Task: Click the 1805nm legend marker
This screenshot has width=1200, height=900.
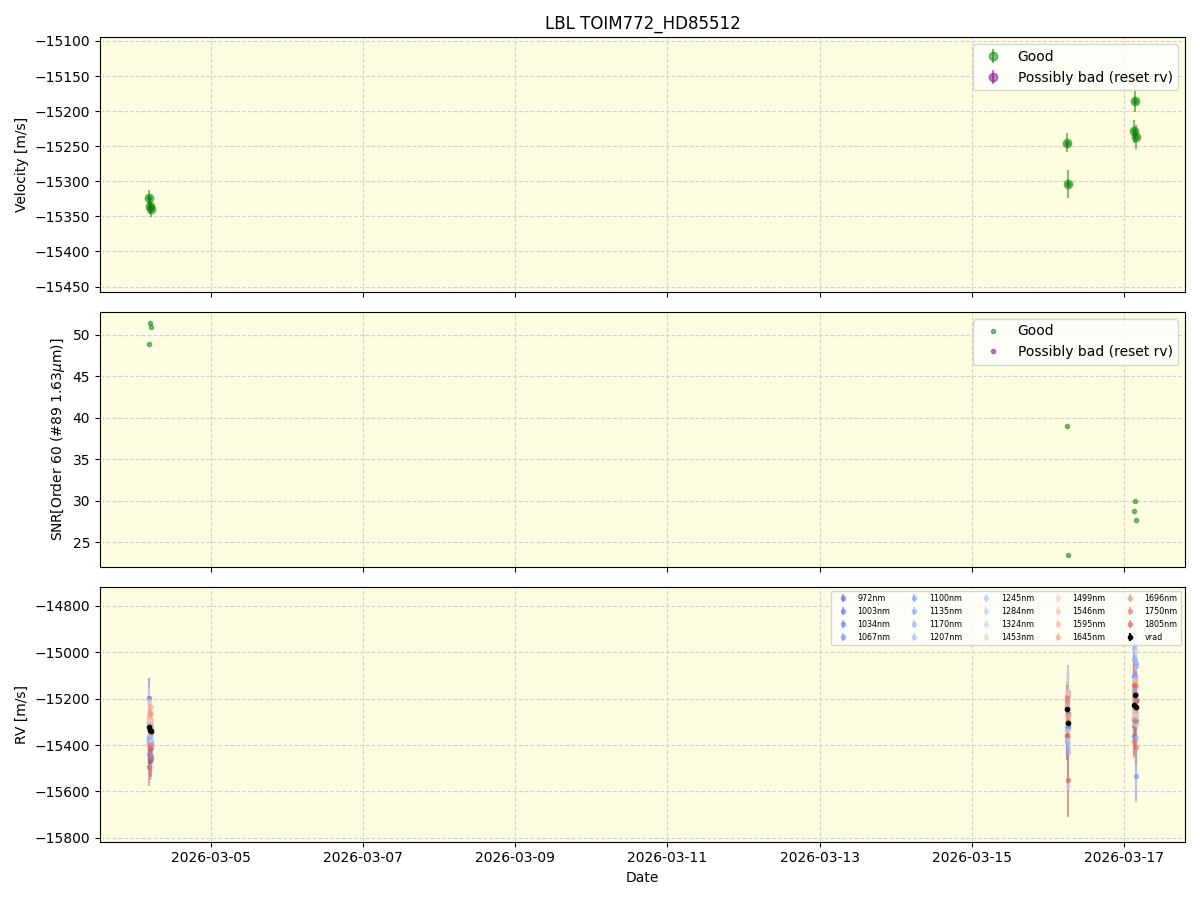Action: (x=1128, y=623)
